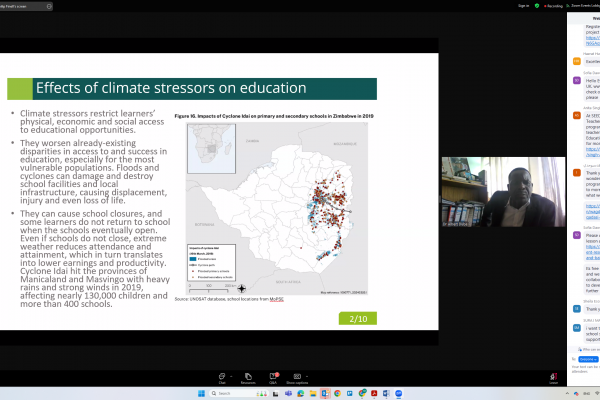
Task: Click the purple avatar in chat
Action: tap(576, 234)
